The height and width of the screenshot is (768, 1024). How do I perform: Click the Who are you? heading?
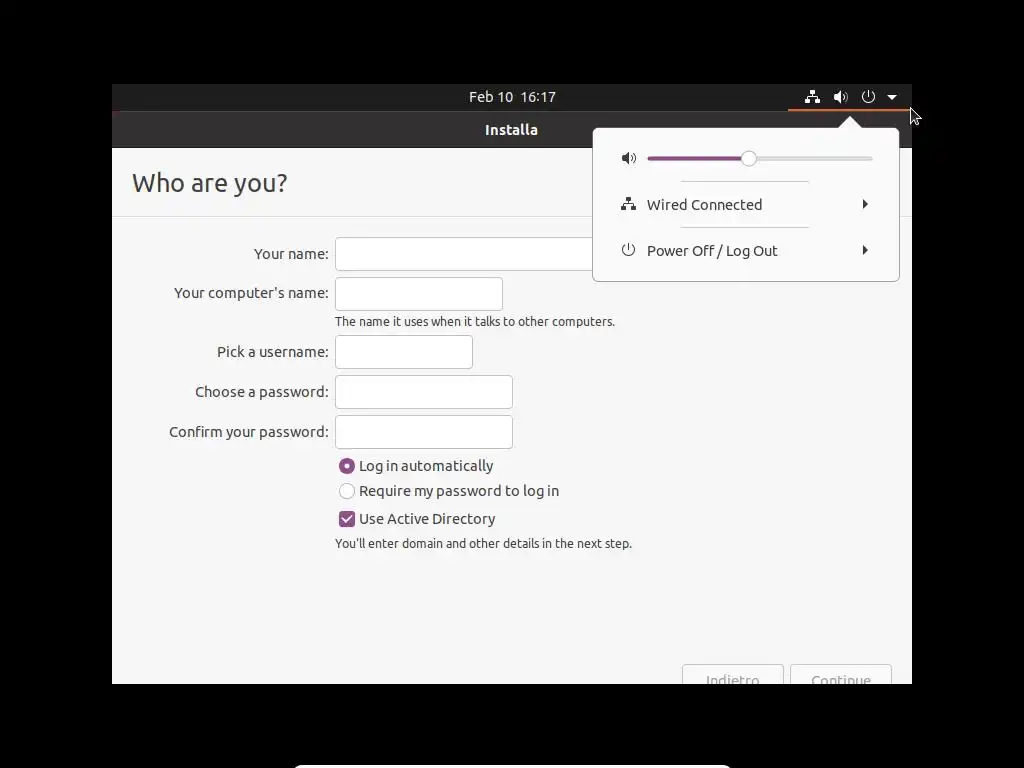(x=210, y=184)
